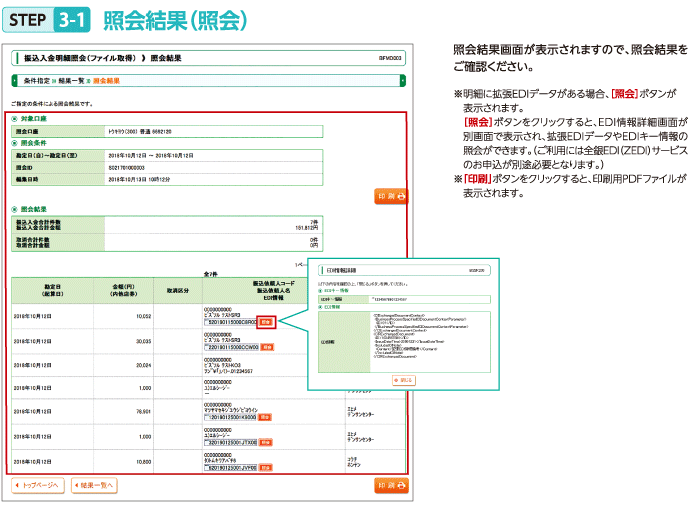Click the 勘定日(起算日) column header
Viewport: 688px width, 506px height.
click(x=53, y=290)
